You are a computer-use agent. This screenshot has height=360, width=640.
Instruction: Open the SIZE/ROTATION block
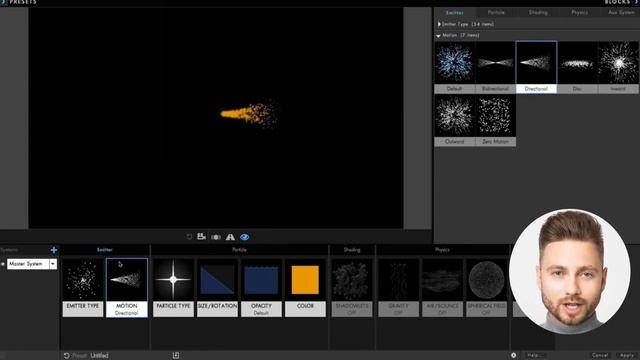pyautogui.click(x=217, y=287)
